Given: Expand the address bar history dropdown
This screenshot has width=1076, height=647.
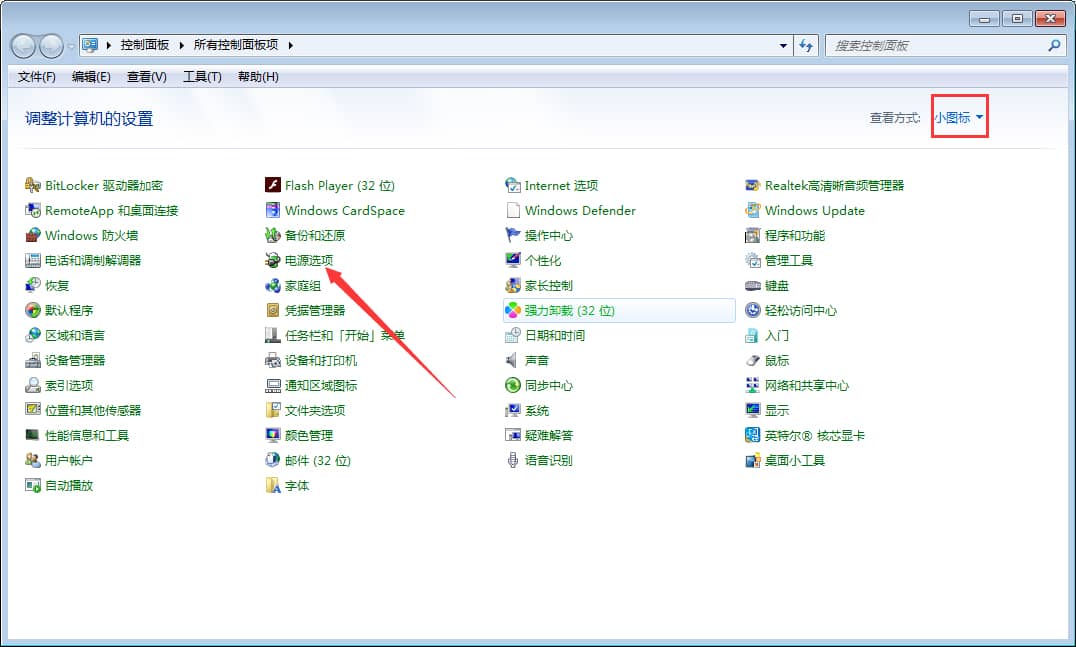Looking at the screenshot, I should (783, 44).
